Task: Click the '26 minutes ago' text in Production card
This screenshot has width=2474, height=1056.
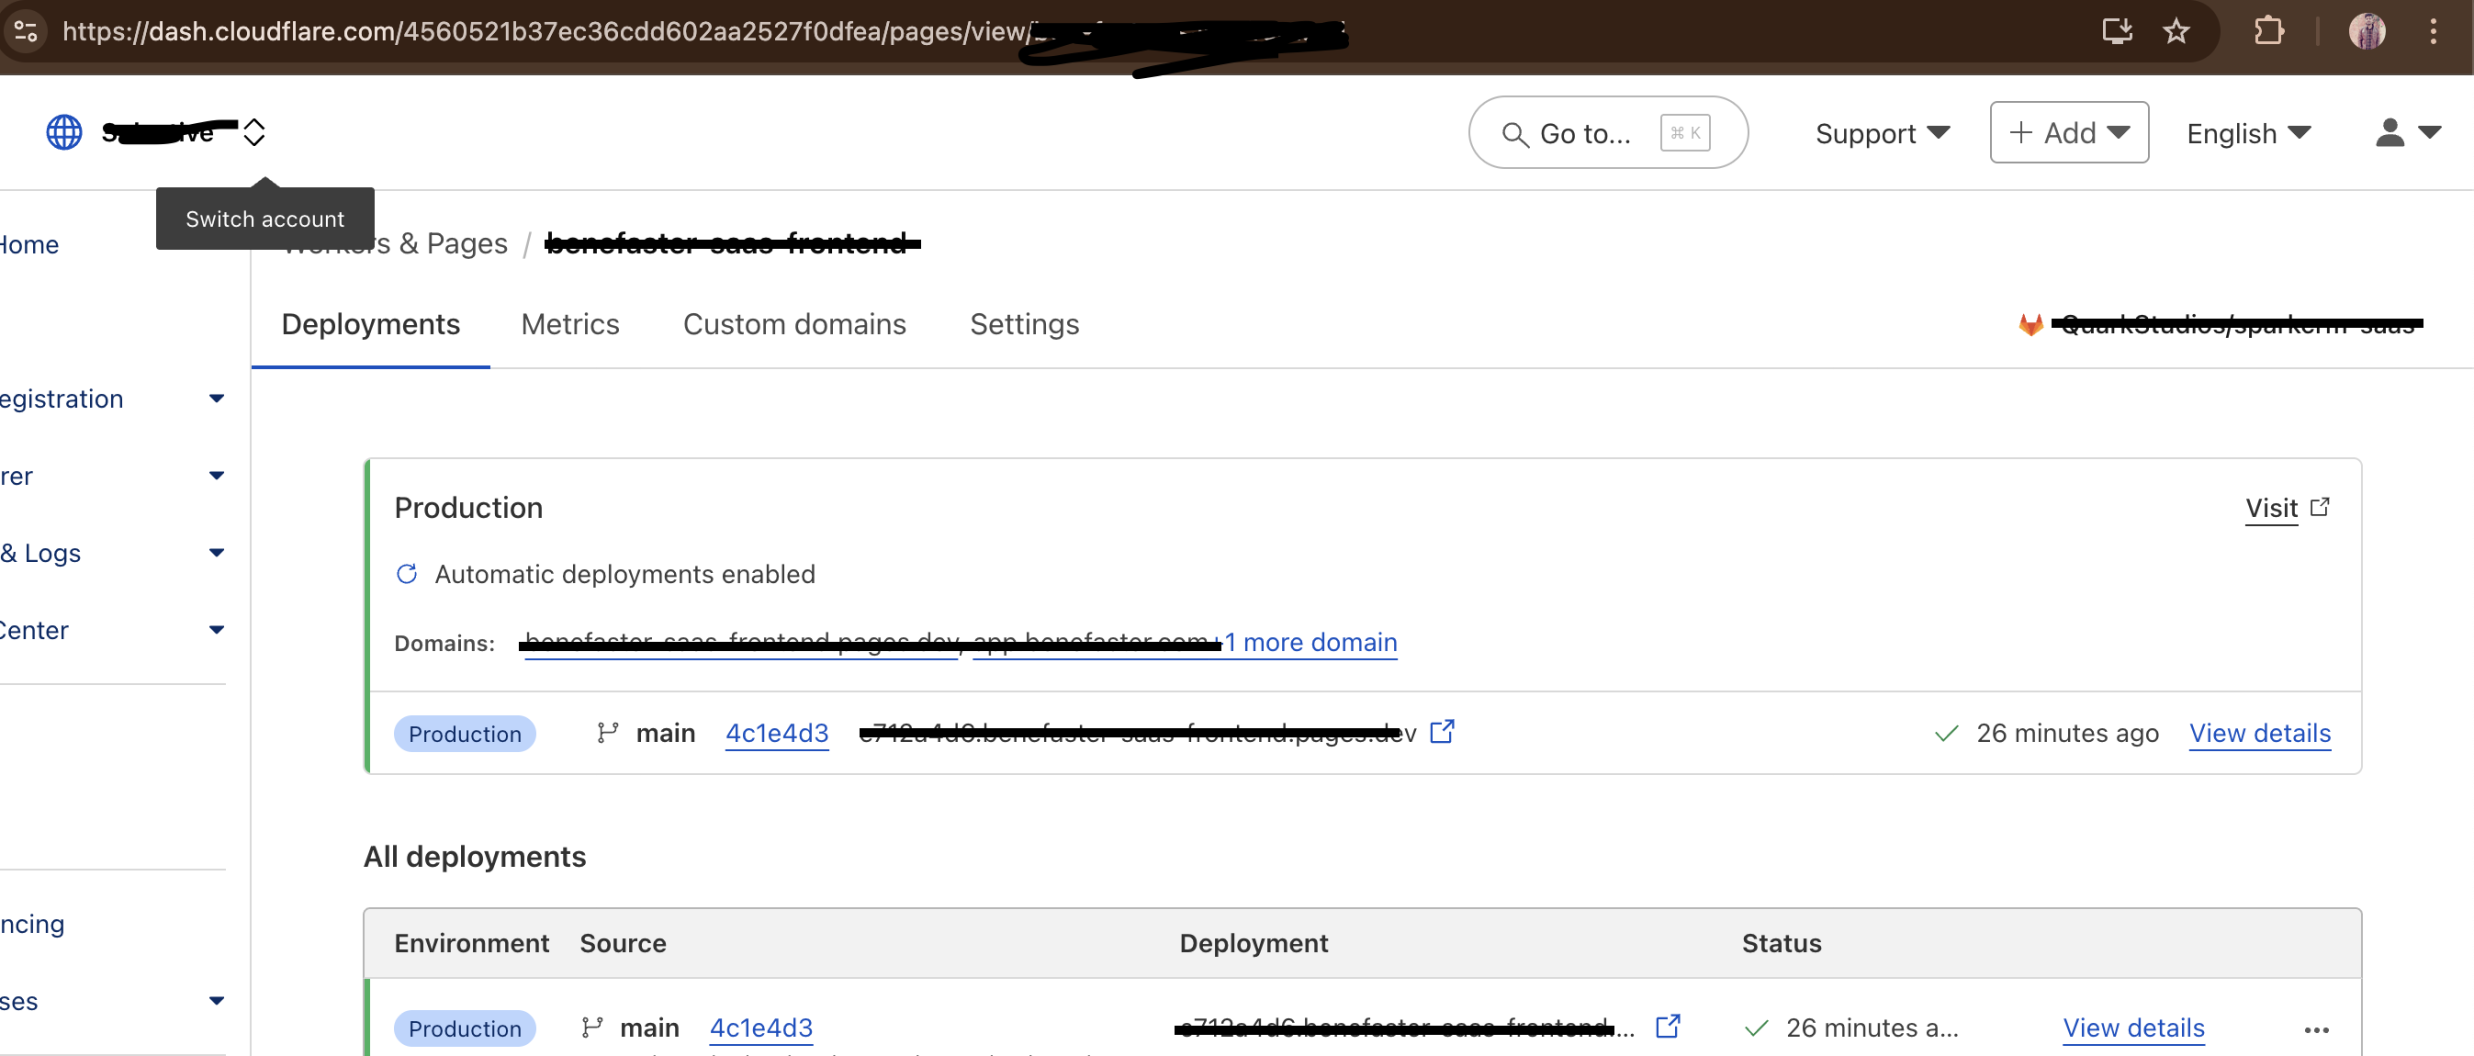Action: pyautogui.click(x=2067, y=733)
